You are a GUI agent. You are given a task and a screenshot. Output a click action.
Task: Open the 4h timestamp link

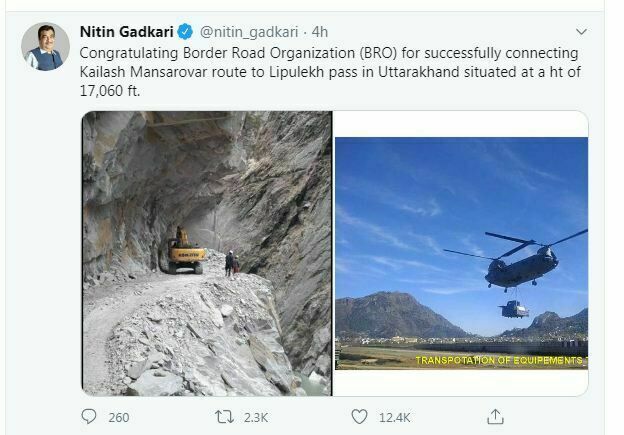pyautogui.click(x=320, y=32)
